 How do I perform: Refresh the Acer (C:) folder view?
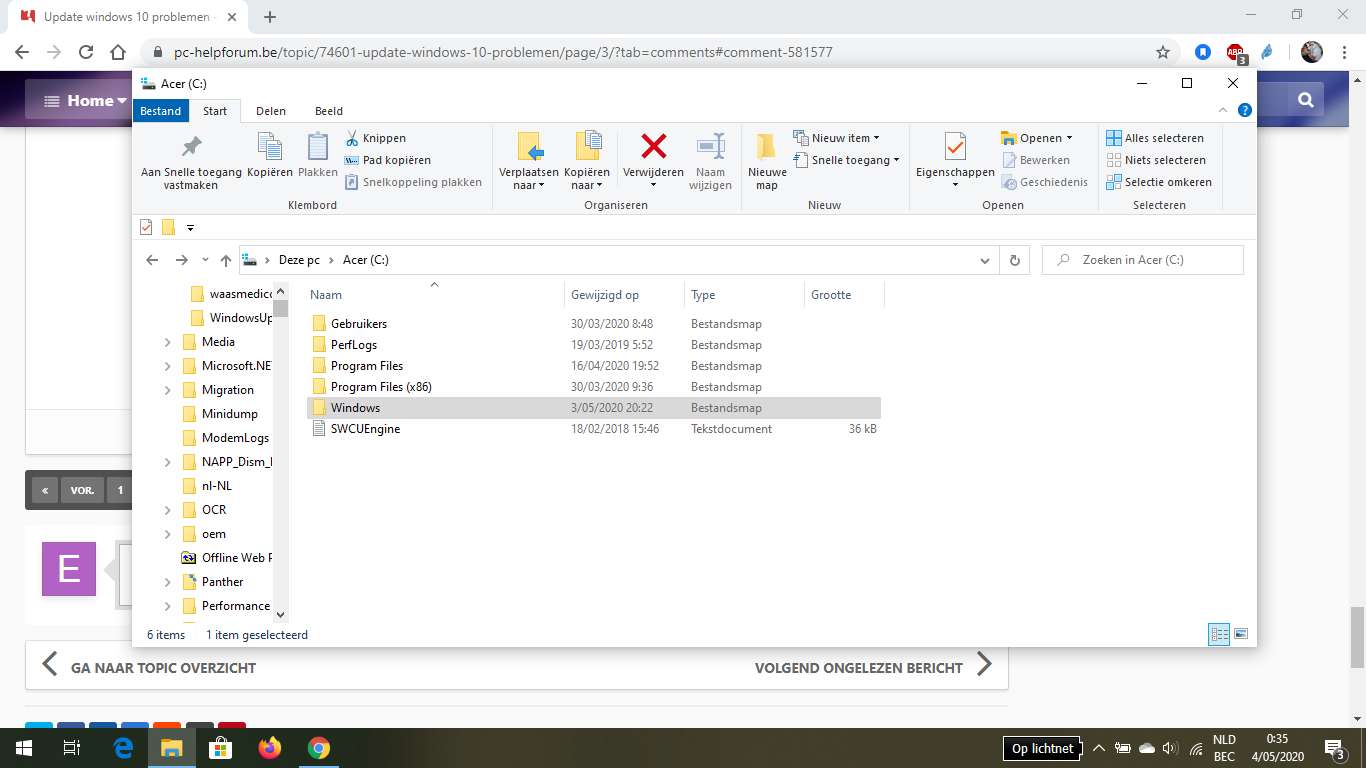pos(1014,260)
